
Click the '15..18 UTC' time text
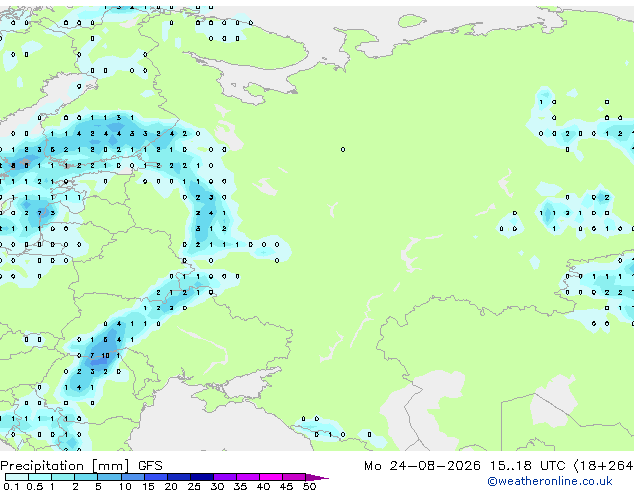[528, 466]
